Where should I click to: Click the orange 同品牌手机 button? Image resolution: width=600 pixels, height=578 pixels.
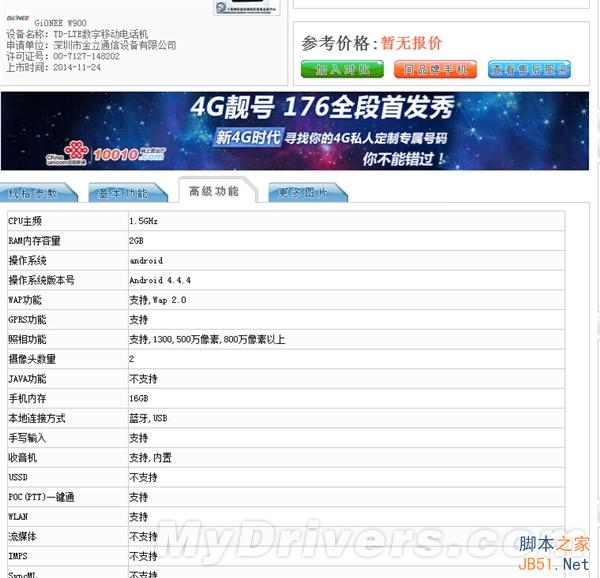click(435, 69)
